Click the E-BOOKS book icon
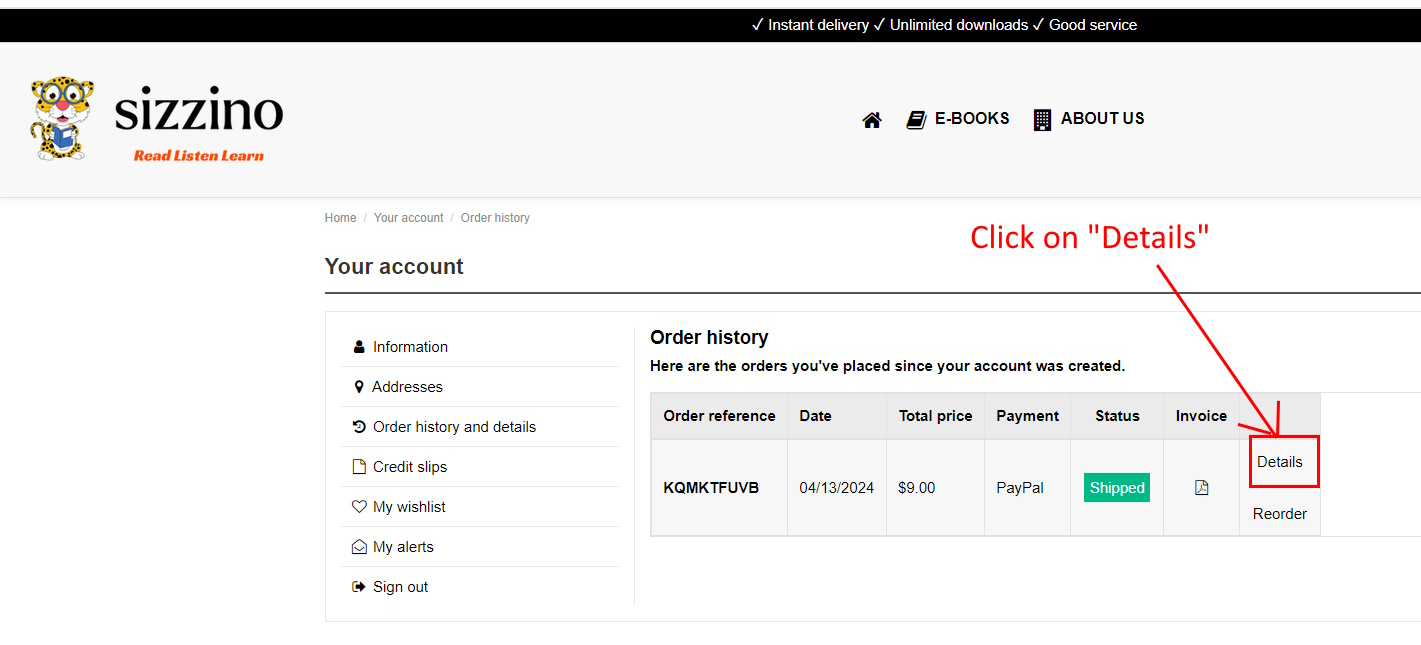The height and width of the screenshot is (645, 1421). coord(916,120)
